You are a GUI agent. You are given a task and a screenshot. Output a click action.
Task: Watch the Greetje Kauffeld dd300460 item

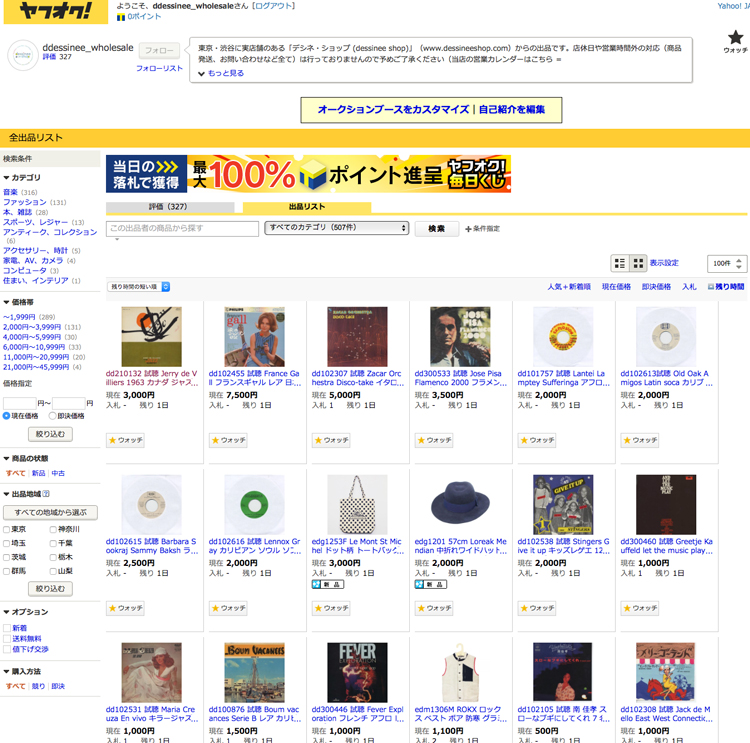(640, 608)
